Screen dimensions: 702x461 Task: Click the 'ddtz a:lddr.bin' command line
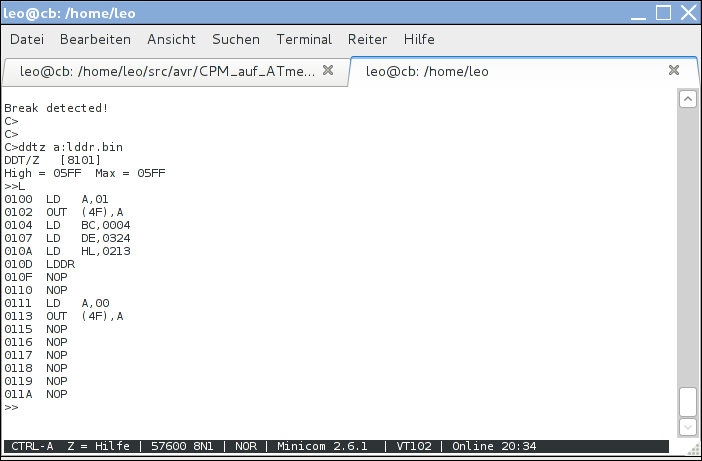tap(64, 147)
